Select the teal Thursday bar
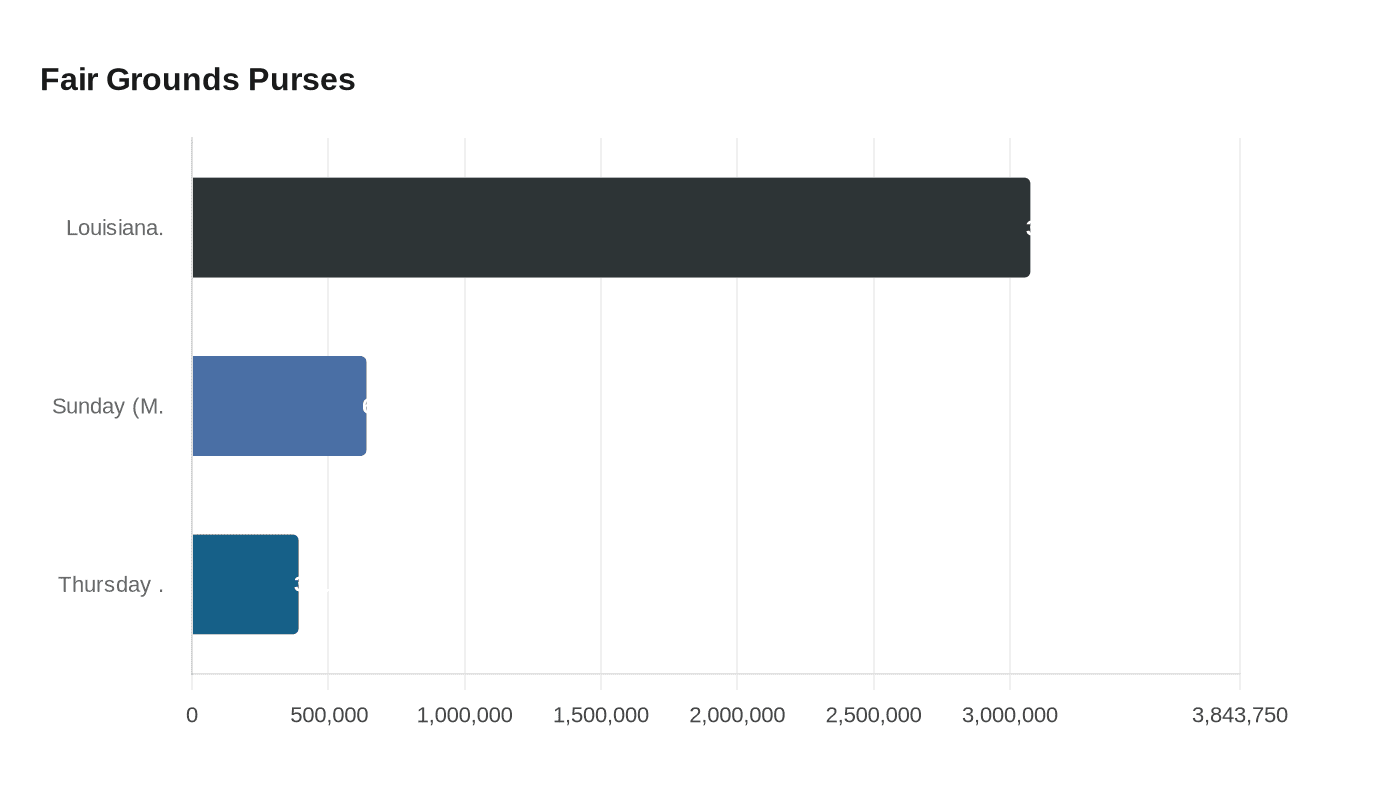1400x800 pixels. pos(244,584)
